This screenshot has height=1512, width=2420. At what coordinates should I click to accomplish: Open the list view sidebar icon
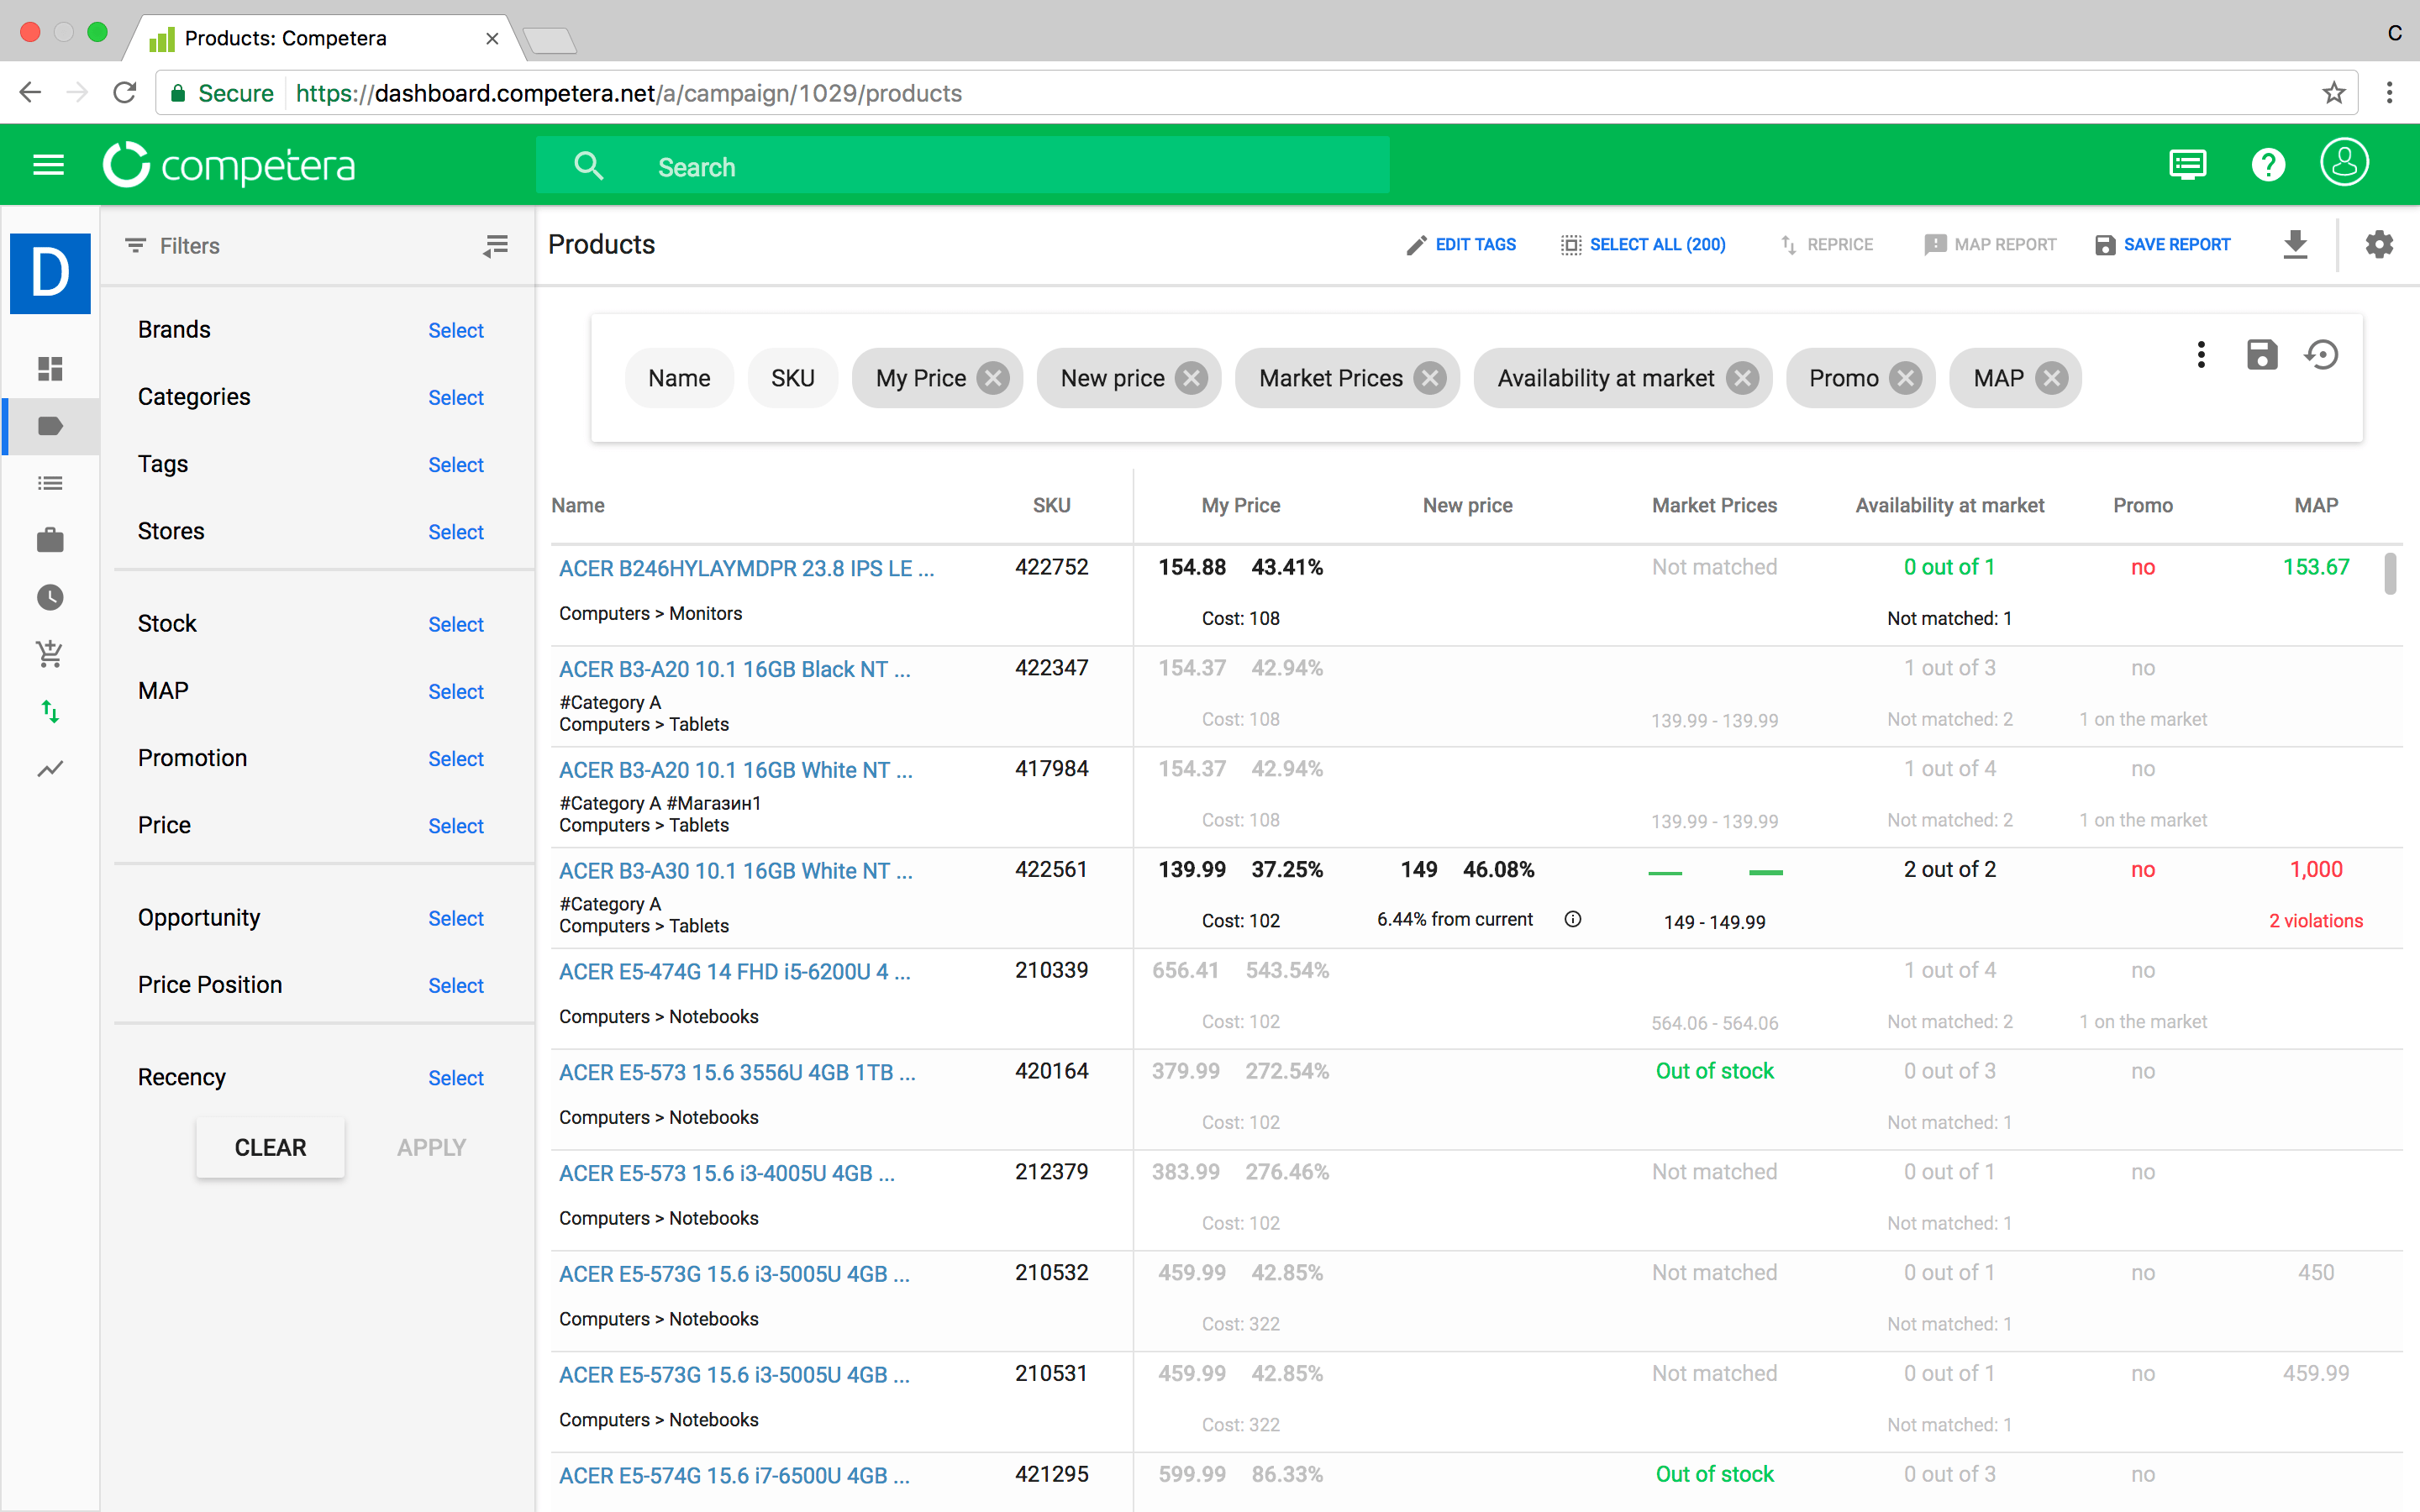(x=50, y=484)
